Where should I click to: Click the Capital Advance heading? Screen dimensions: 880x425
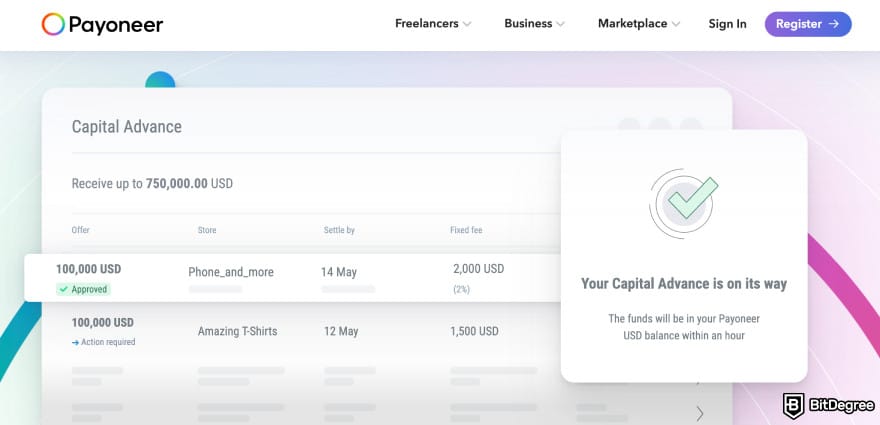click(x=127, y=127)
